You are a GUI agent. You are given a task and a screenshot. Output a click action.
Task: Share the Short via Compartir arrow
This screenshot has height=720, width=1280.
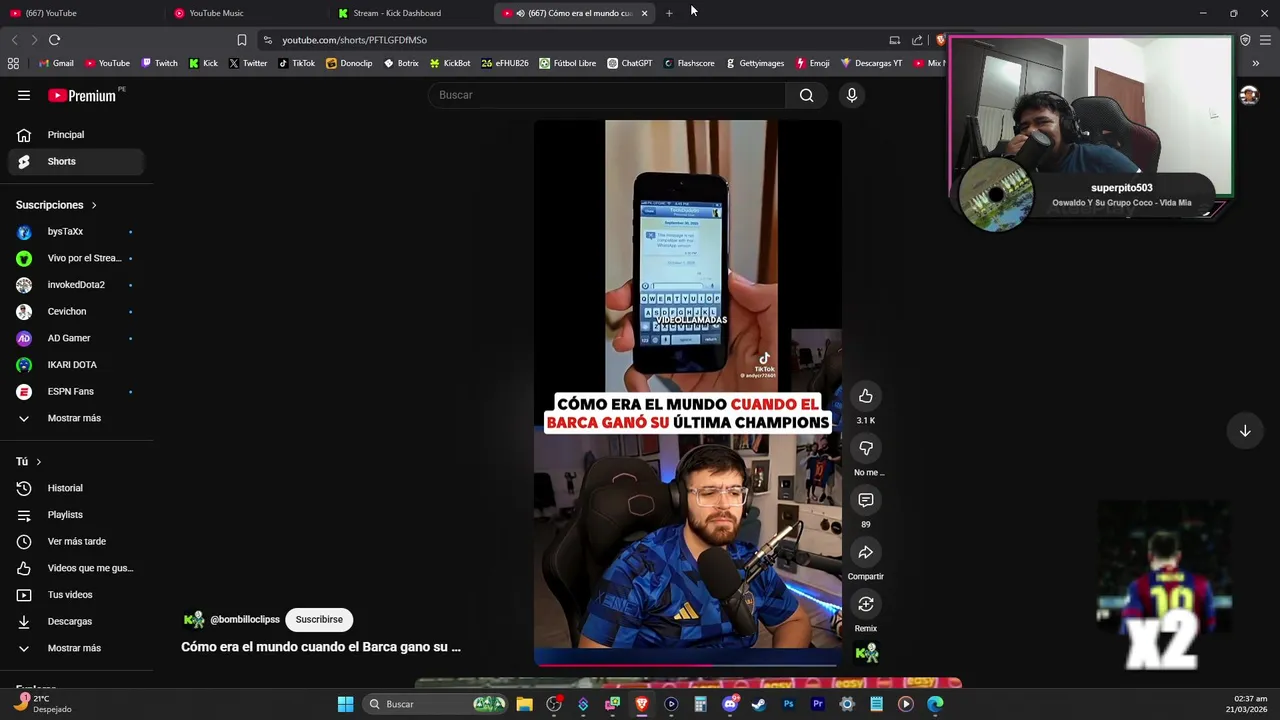coord(866,552)
